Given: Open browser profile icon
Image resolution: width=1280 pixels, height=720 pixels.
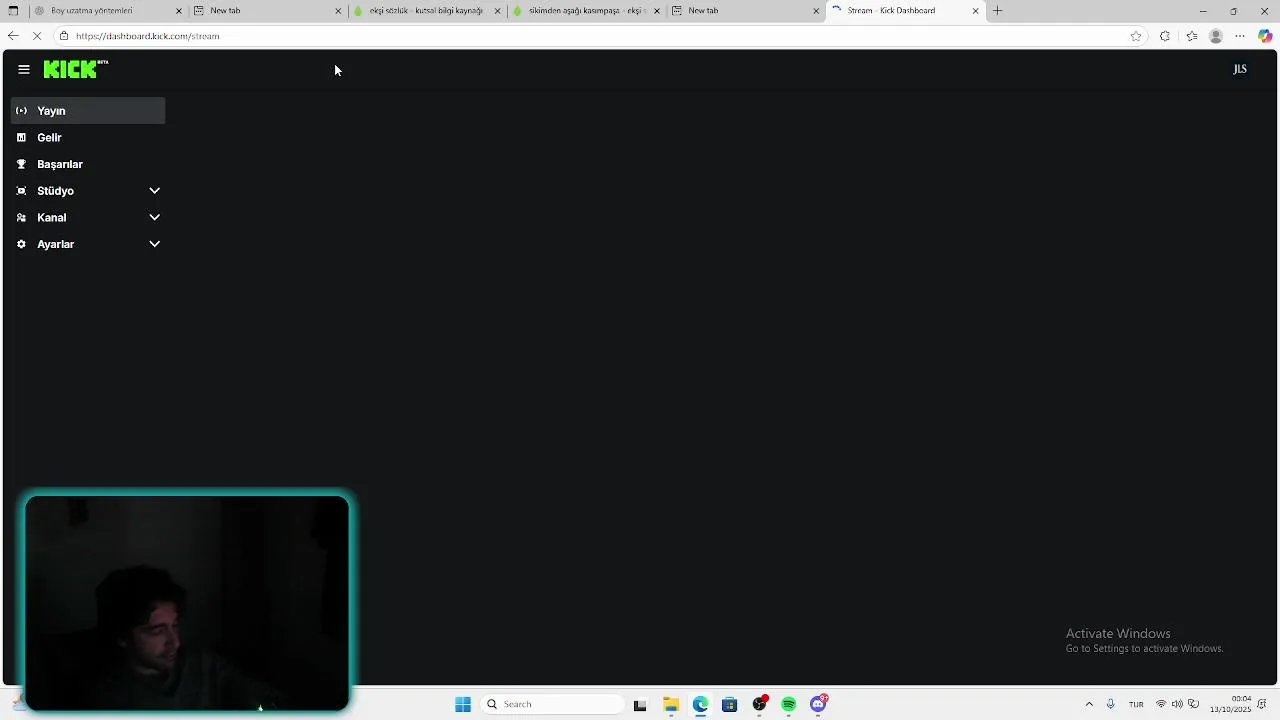Looking at the screenshot, I should (1216, 36).
